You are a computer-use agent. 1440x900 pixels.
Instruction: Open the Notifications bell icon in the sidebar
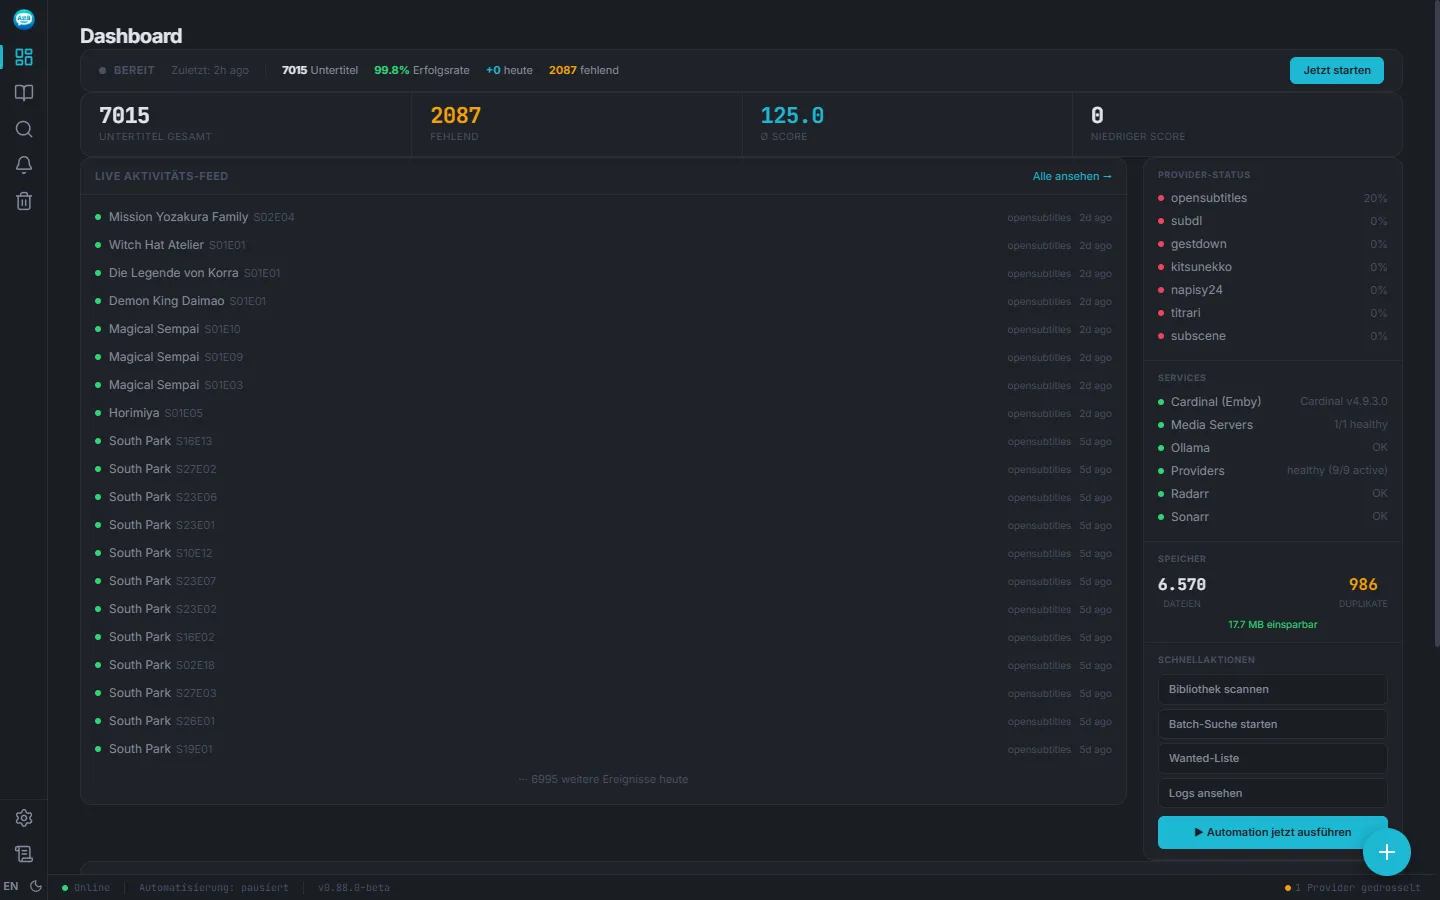tap(24, 165)
